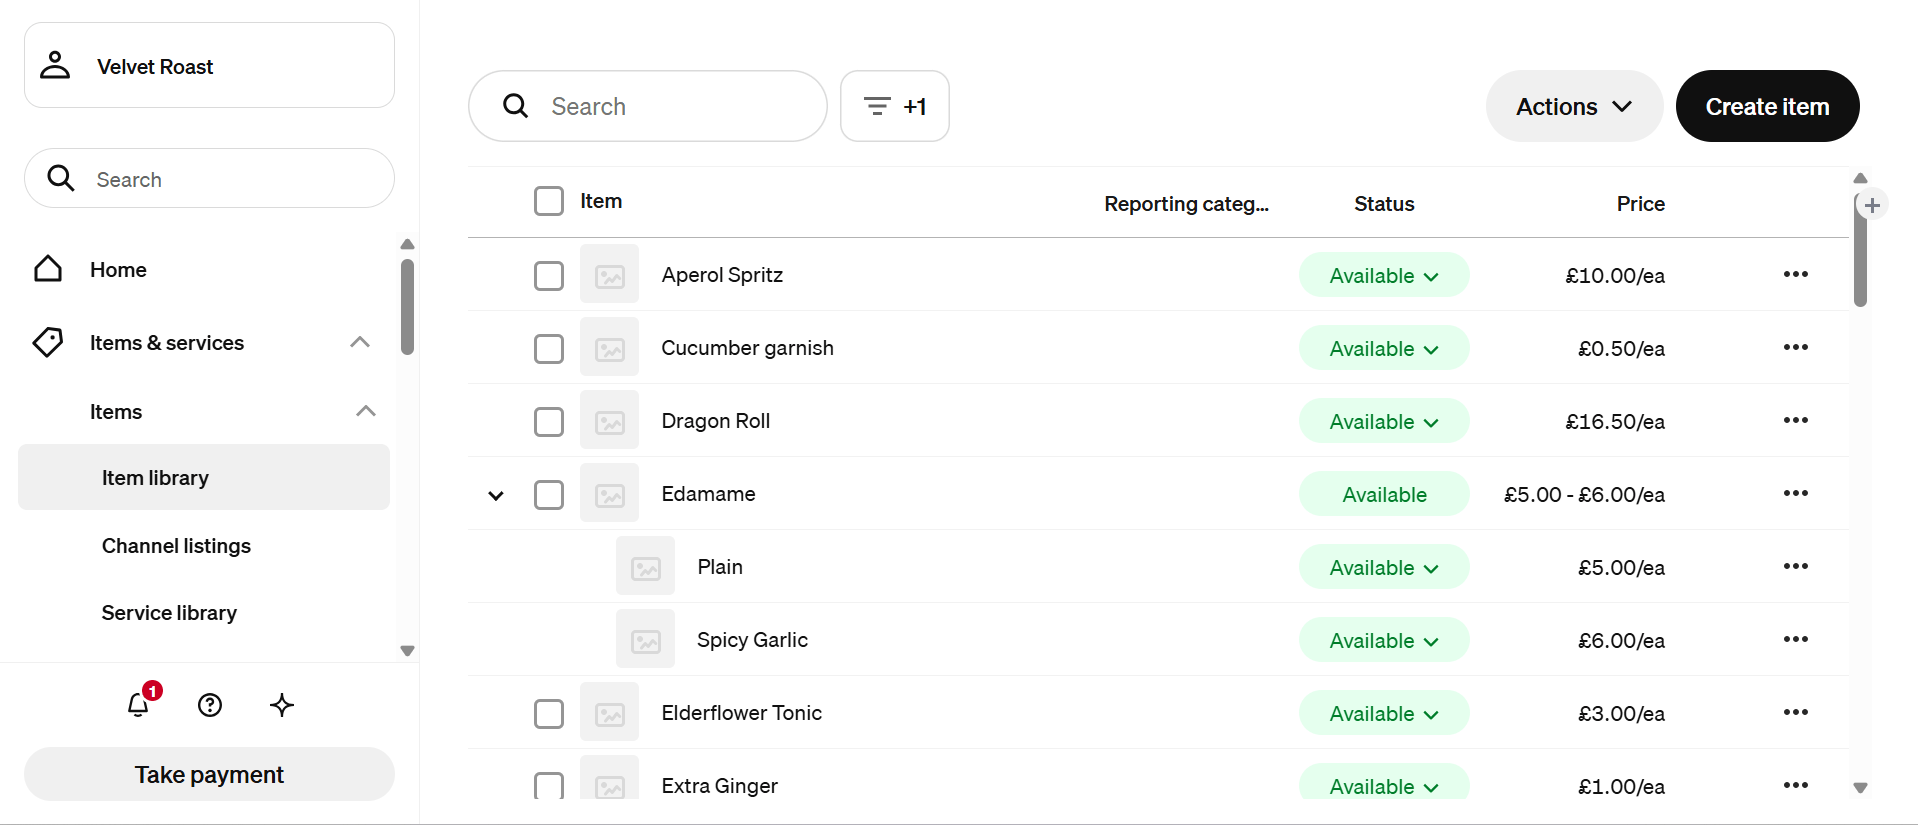Open the help question mark icon
This screenshot has height=825, width=1918.
(x=210, y=705)
